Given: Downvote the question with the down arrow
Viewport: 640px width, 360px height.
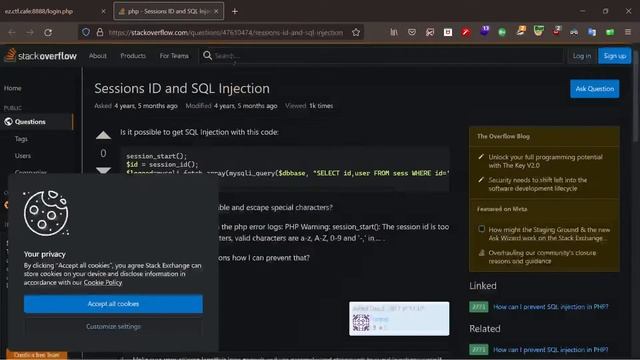Looking at the screenshot, I should click(103, 170).
